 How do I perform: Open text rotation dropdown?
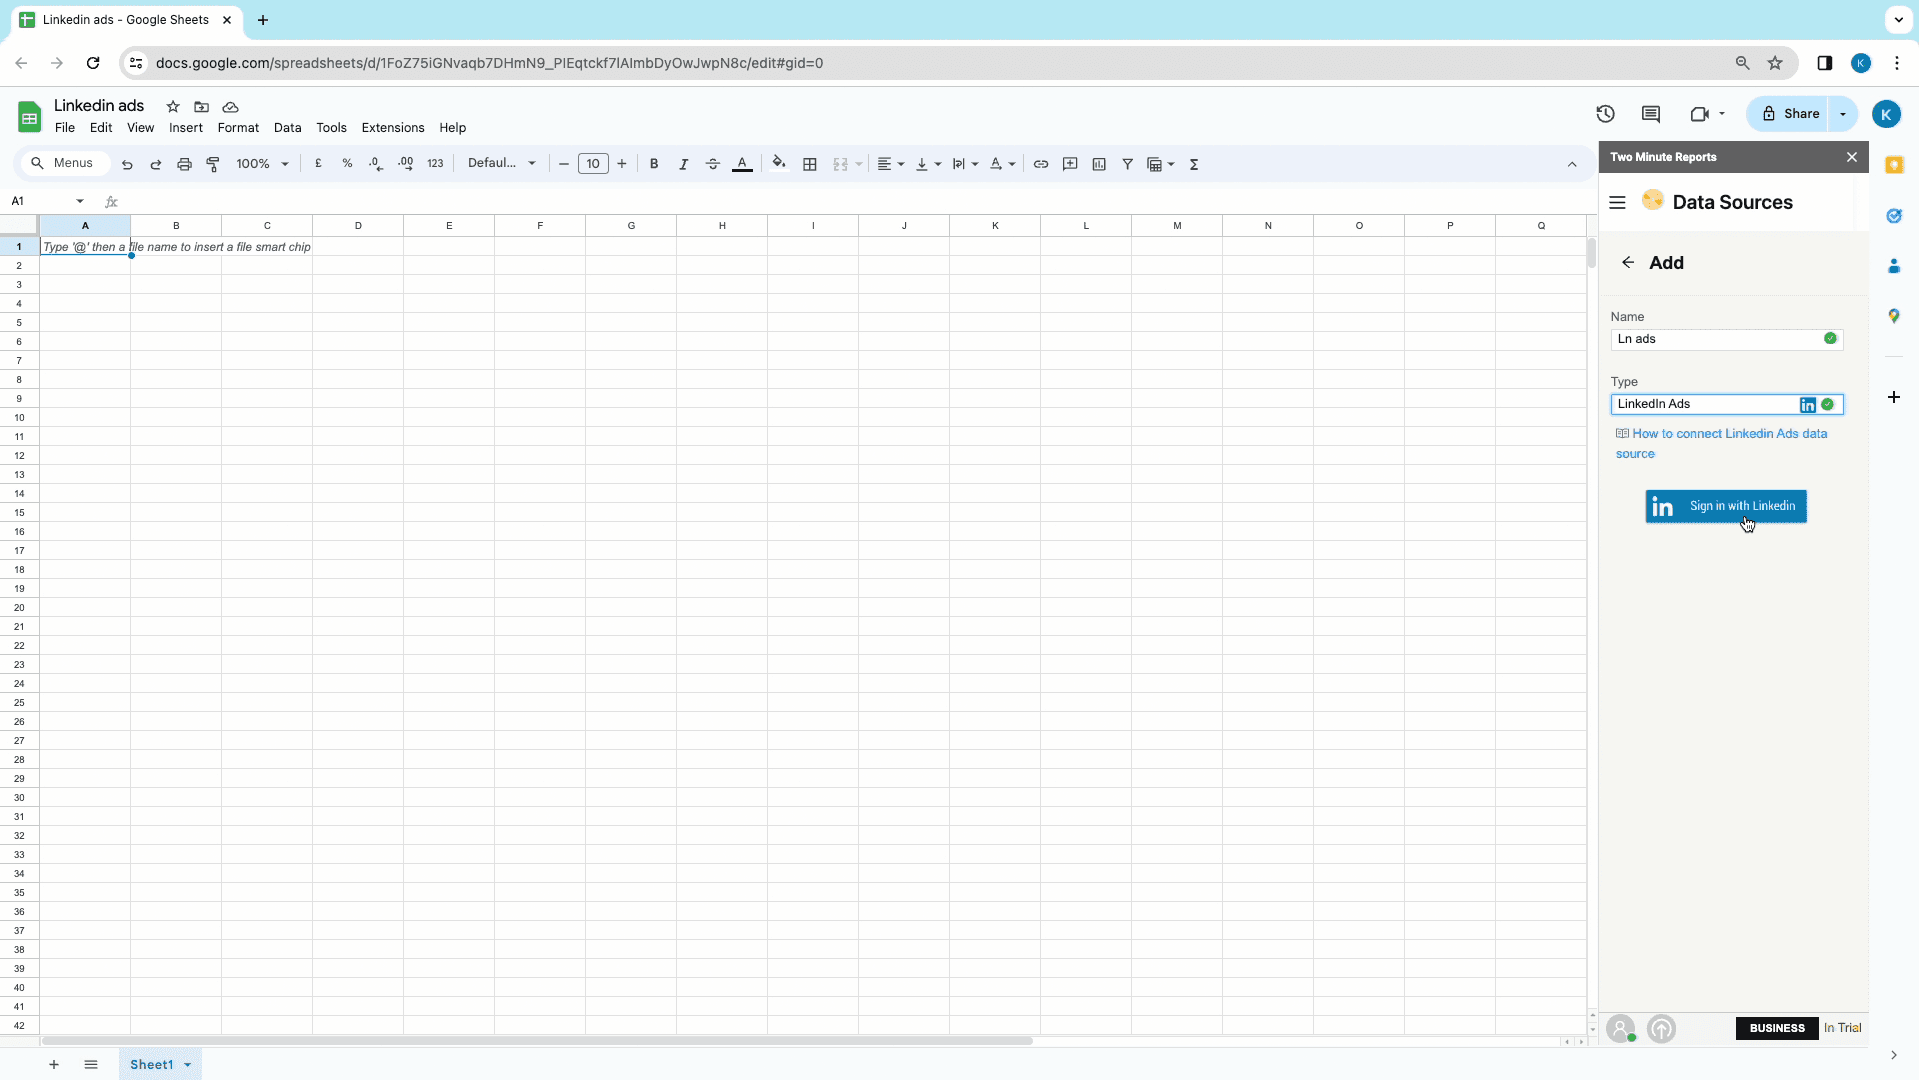point(1002,164)
